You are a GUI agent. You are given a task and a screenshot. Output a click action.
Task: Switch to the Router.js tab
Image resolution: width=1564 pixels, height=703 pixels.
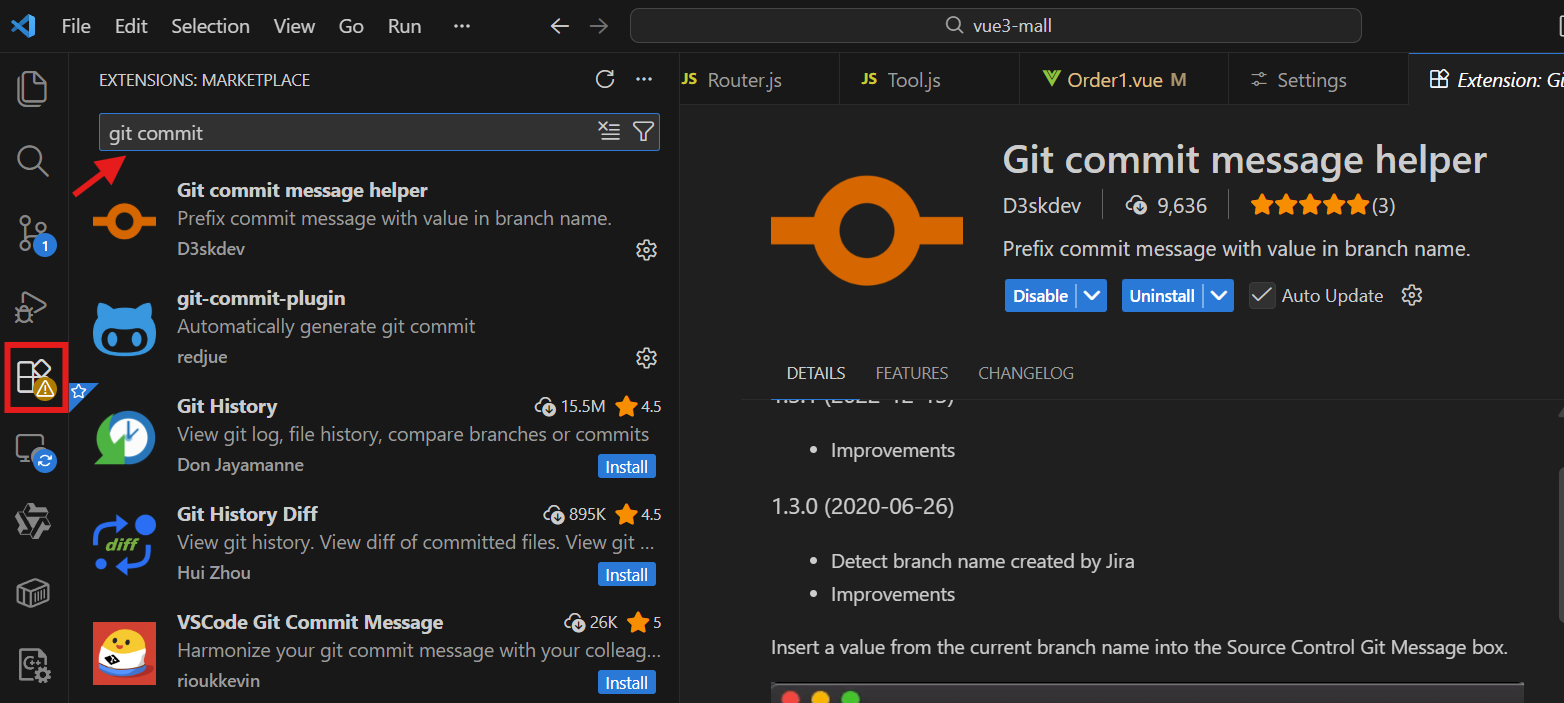click(744, 80)
